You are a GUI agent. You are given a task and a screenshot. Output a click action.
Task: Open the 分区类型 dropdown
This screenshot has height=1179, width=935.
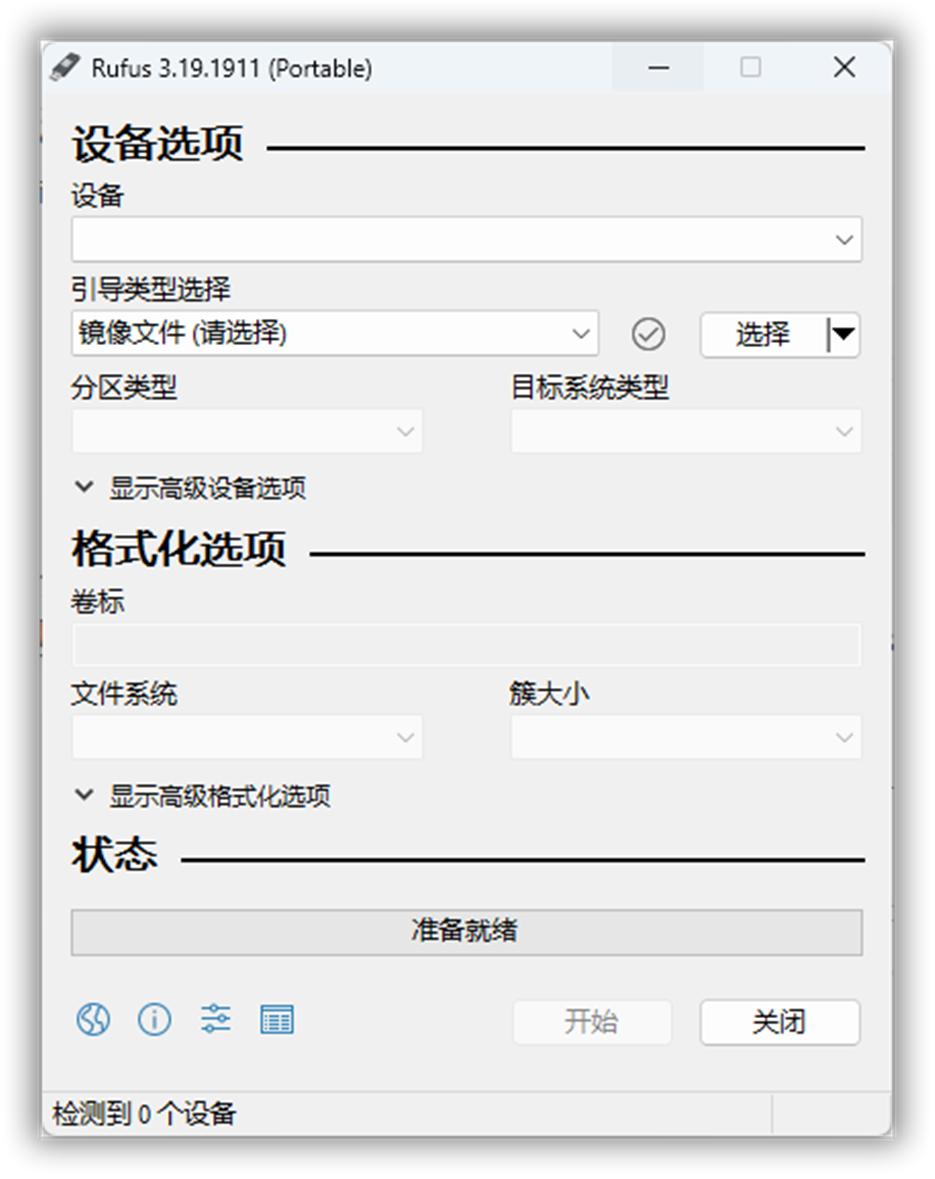point(246,430)
